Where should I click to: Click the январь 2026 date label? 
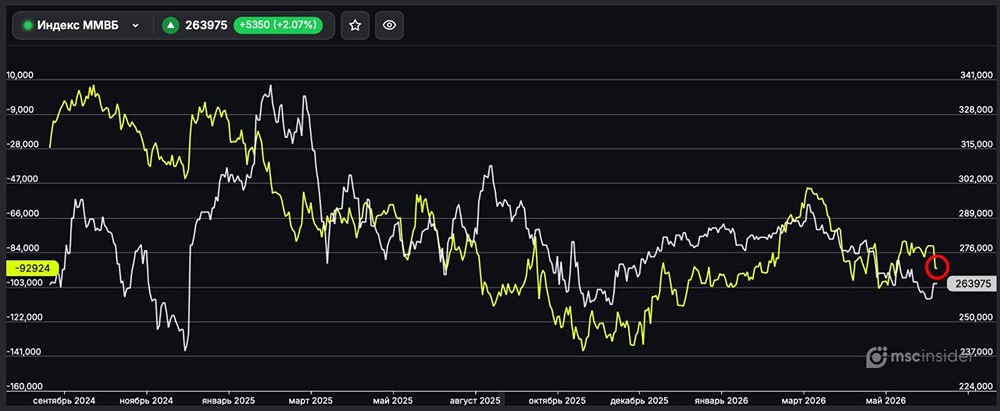721,400
